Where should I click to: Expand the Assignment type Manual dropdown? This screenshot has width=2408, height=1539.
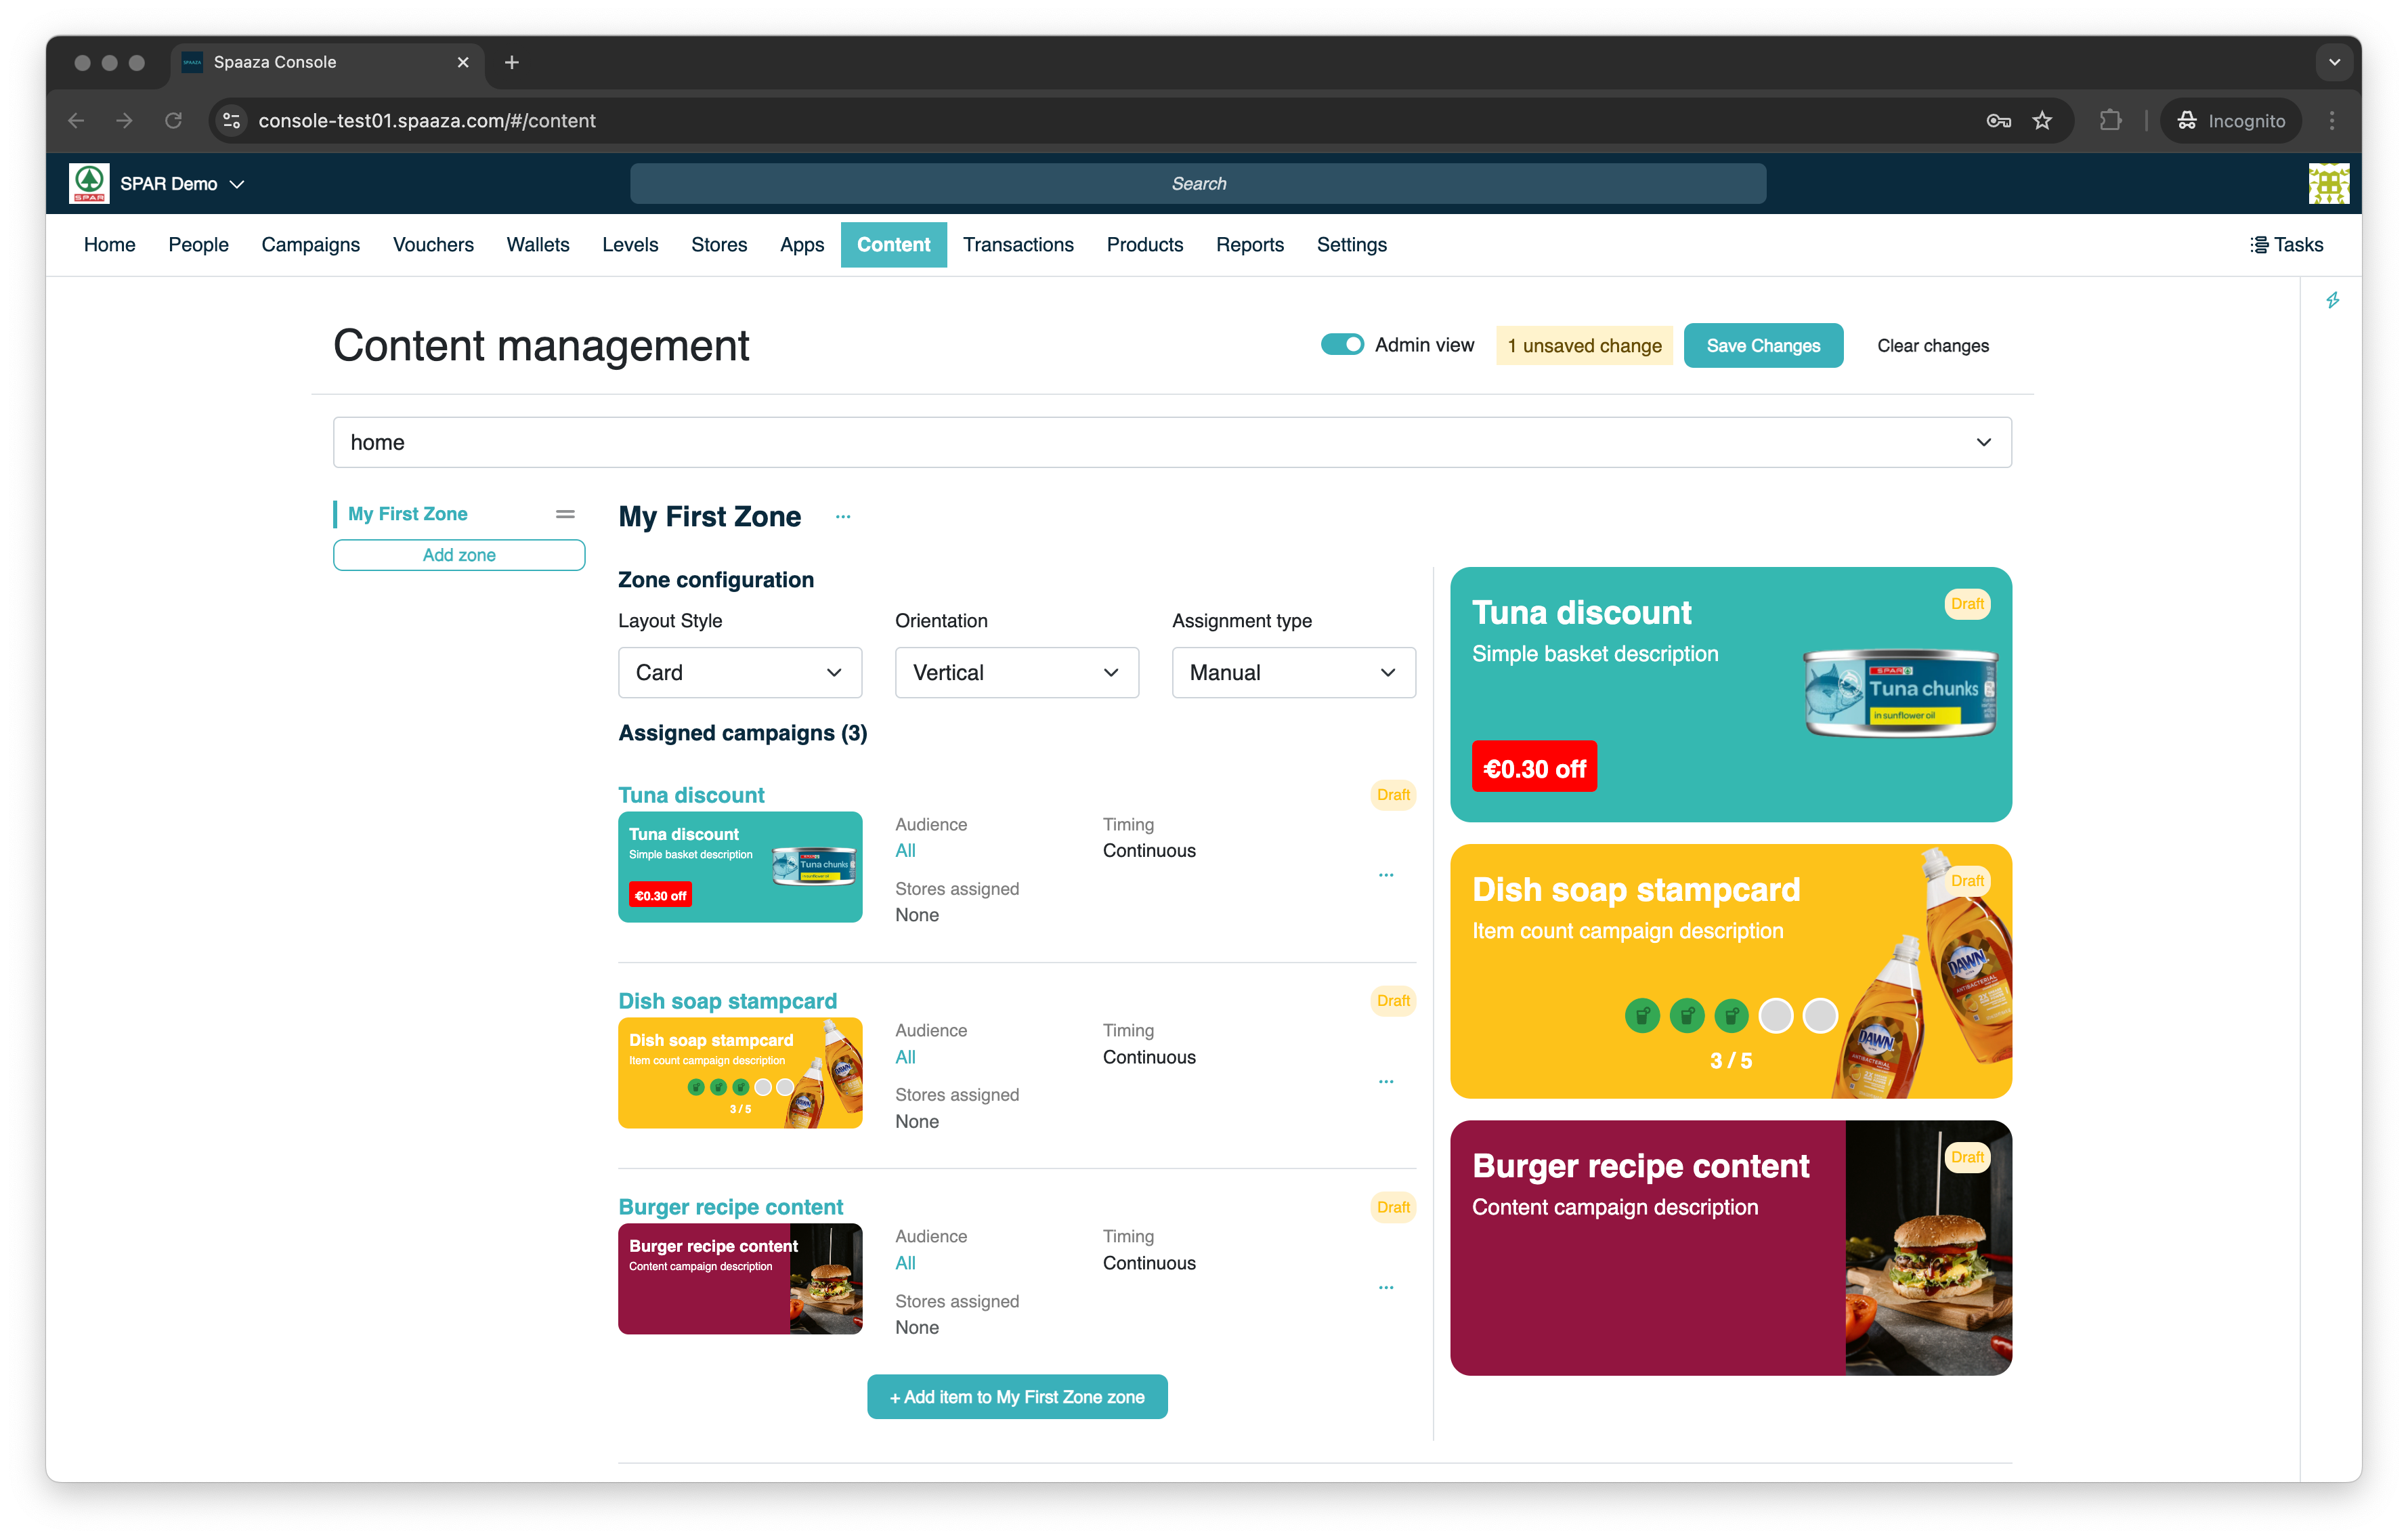(1293, 673)
